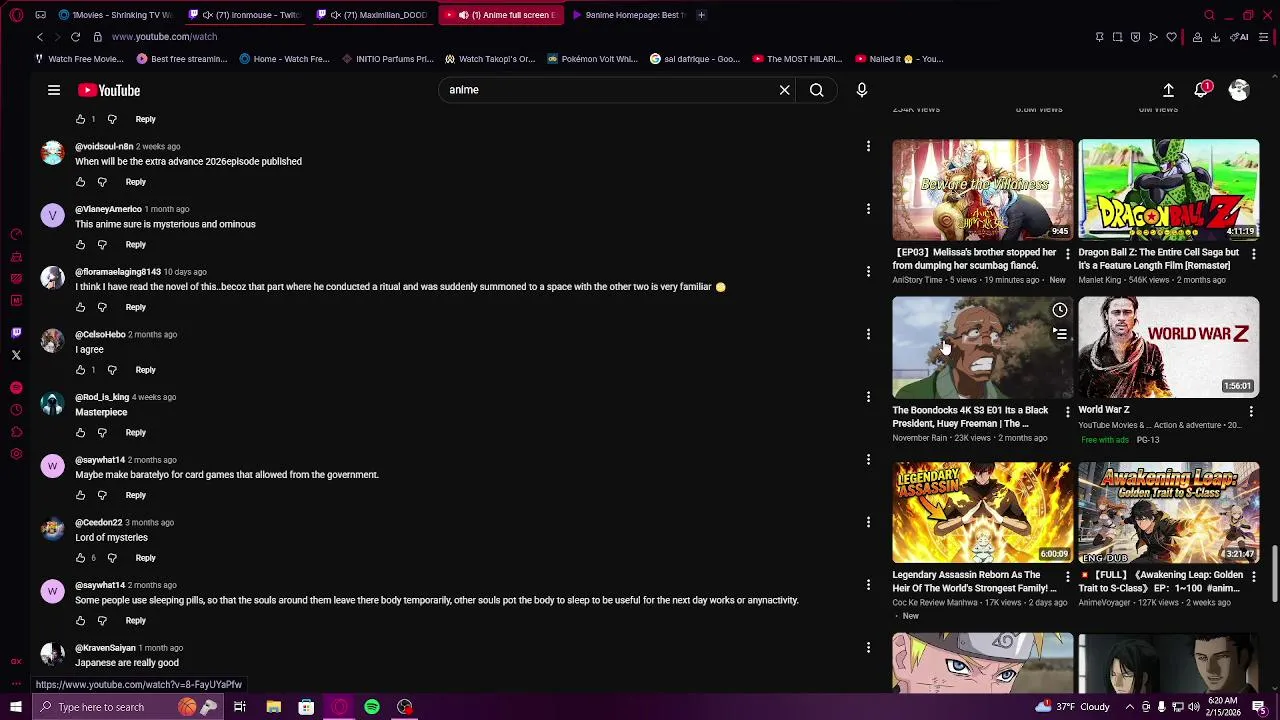1280x720 pixels.
Task: Open Settings gear in the Opera sidebar
Action: pos(16,454)
